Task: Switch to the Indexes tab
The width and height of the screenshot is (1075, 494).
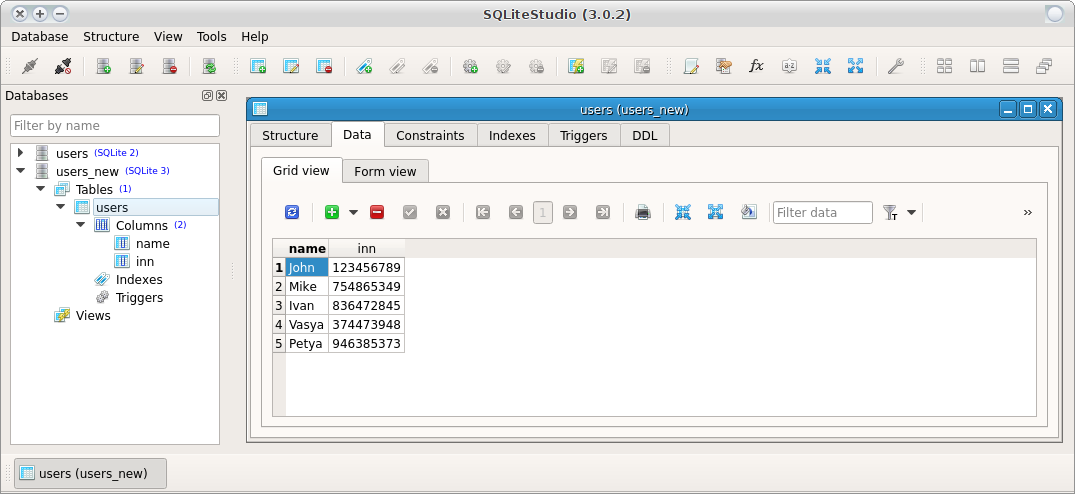Action: coord(512,135)
